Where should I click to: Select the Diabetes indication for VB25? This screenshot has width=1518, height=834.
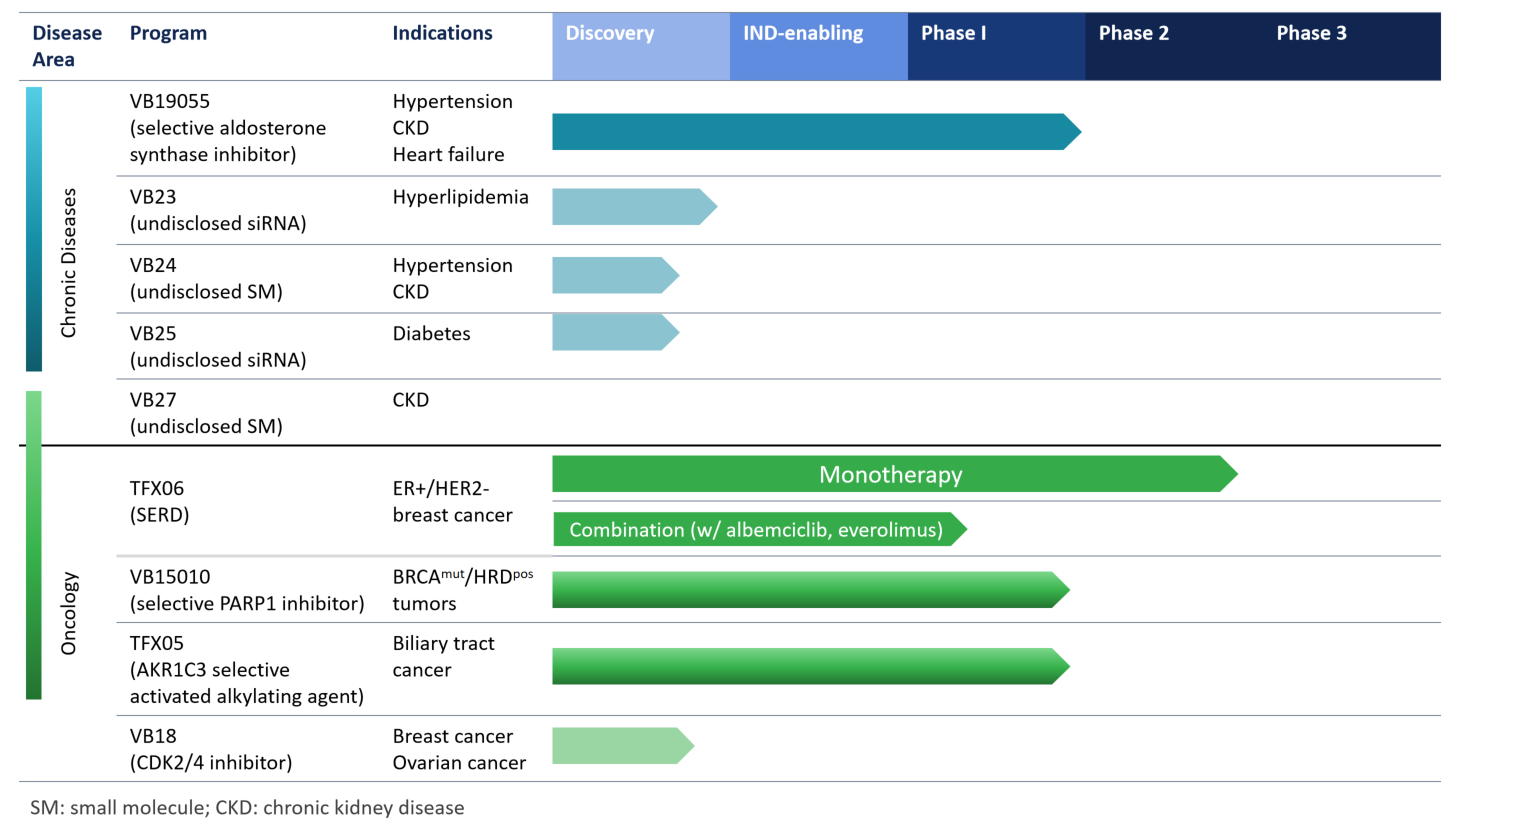click(431, 334)
